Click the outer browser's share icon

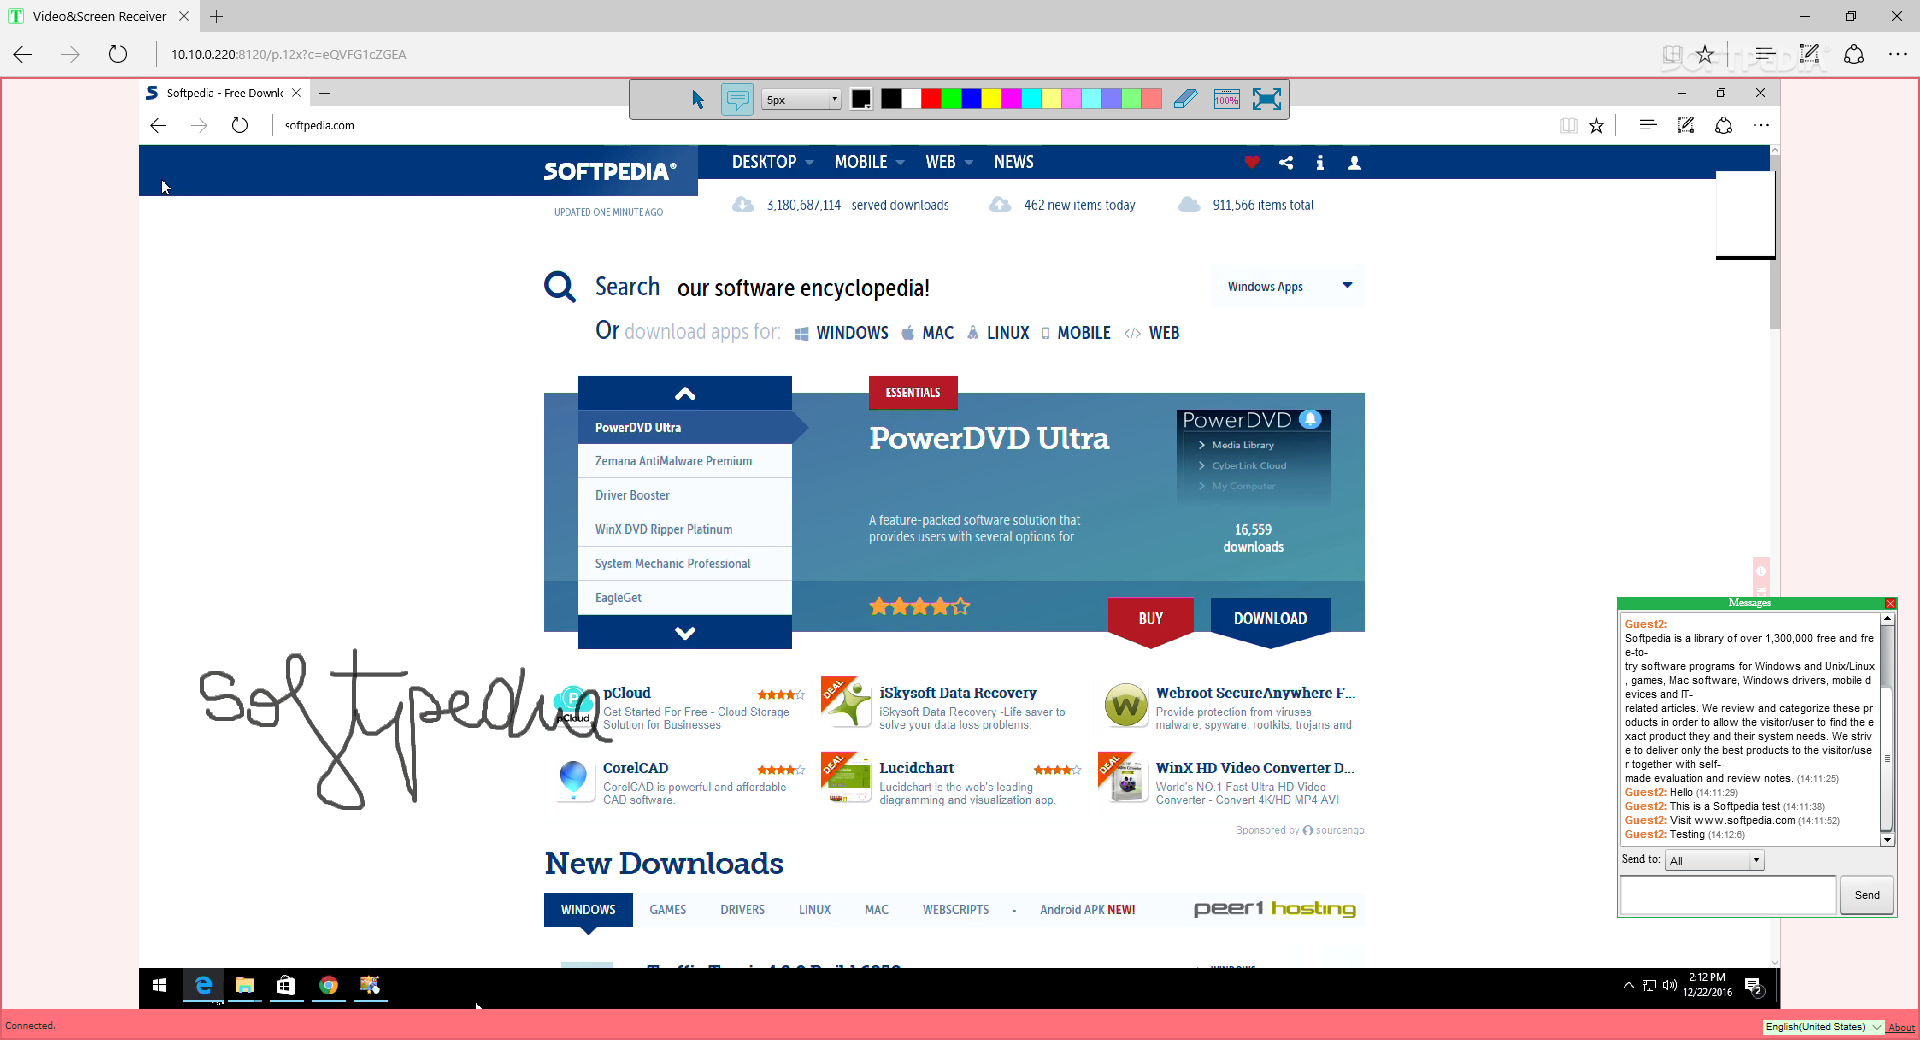[x=1854, y=54]
